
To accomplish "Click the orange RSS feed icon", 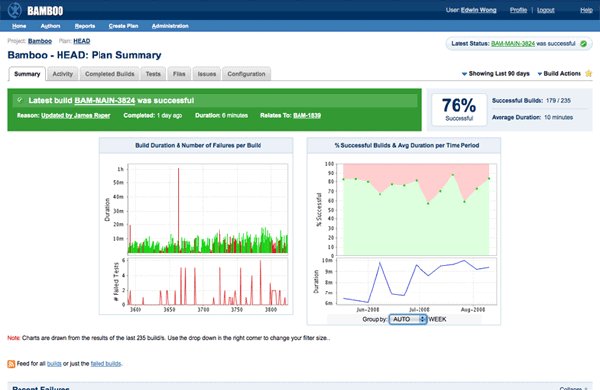I will coord(11,364).
